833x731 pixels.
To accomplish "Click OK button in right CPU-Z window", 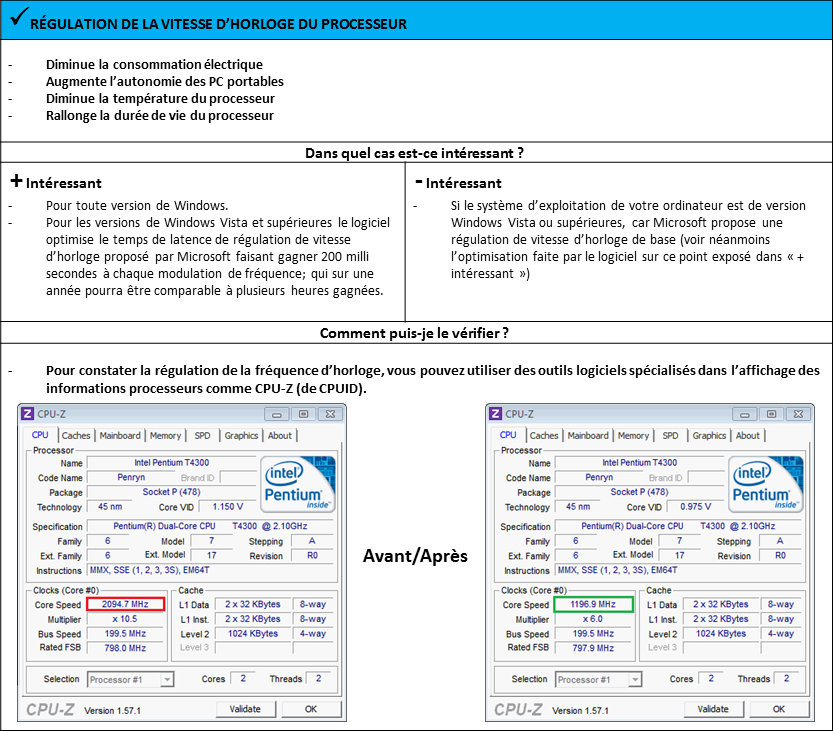I will click(x=779, y=709).
